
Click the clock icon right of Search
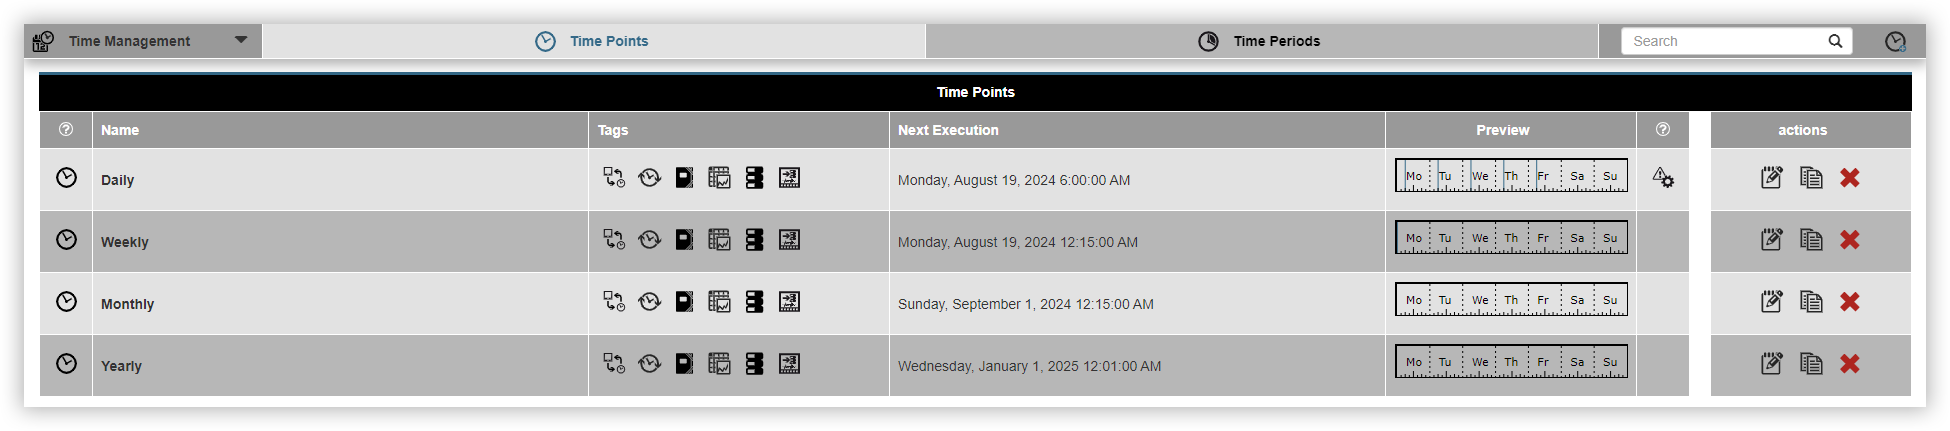pos(1894,41)
